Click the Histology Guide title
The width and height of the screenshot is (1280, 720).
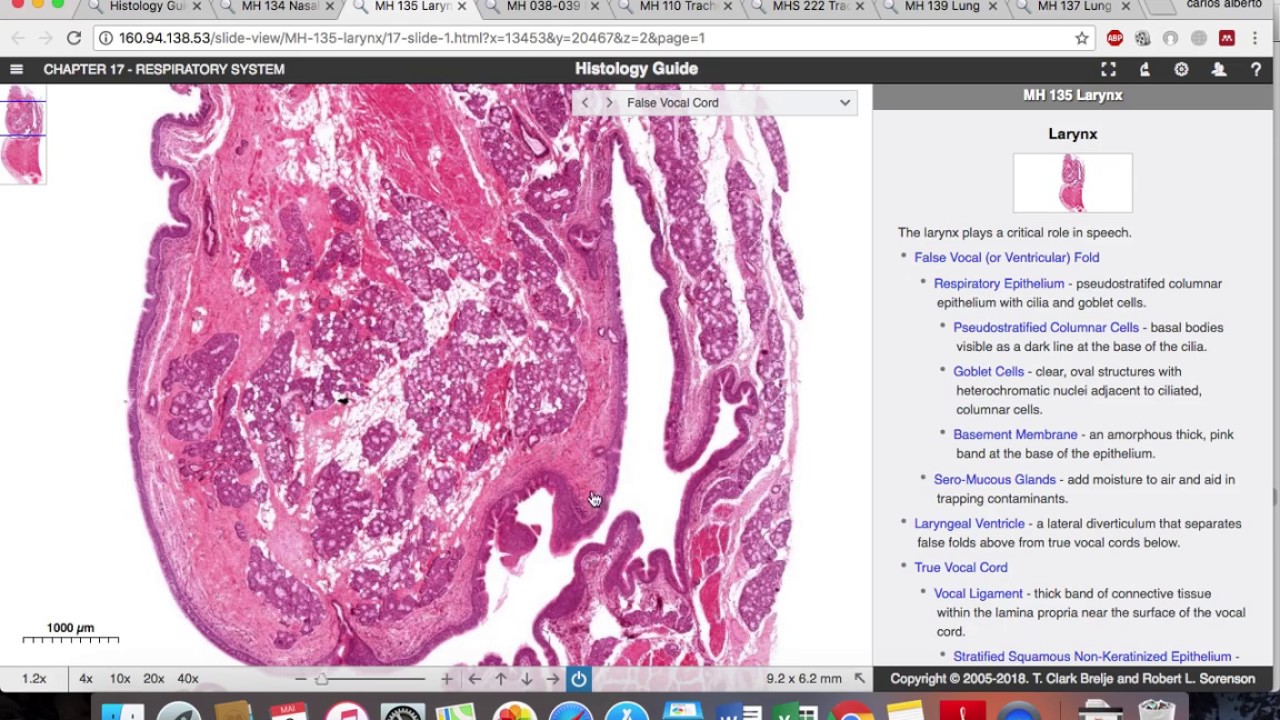[636, 69]
